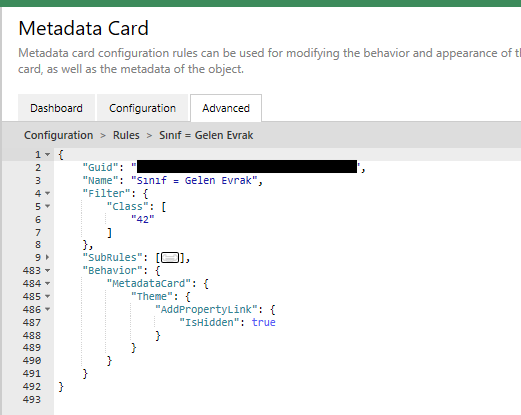Collapse the Behavior block fold arrow

click(48, 270)
